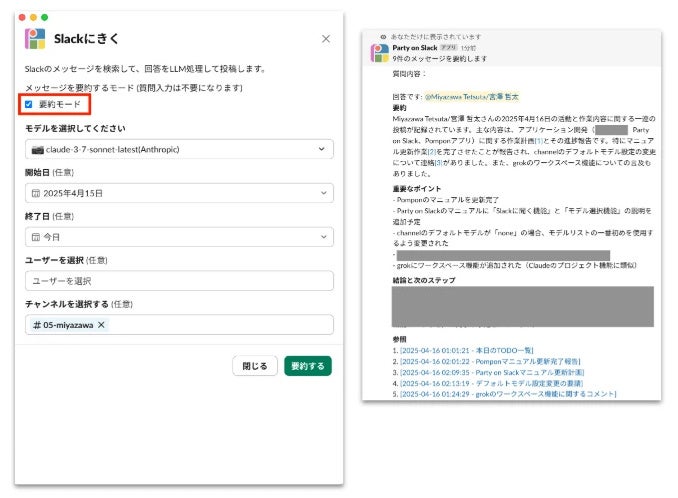Click the 閉じる button
The image size is (678, 498).
(255, 366)
